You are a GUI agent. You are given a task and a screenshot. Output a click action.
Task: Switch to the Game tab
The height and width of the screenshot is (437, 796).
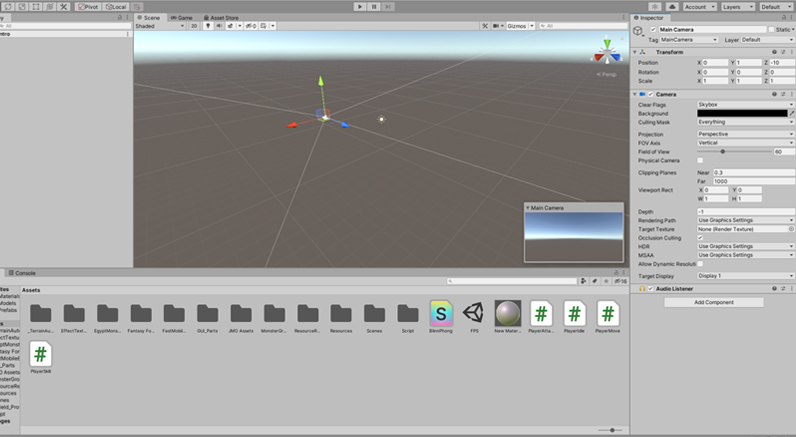coord(183,18)
